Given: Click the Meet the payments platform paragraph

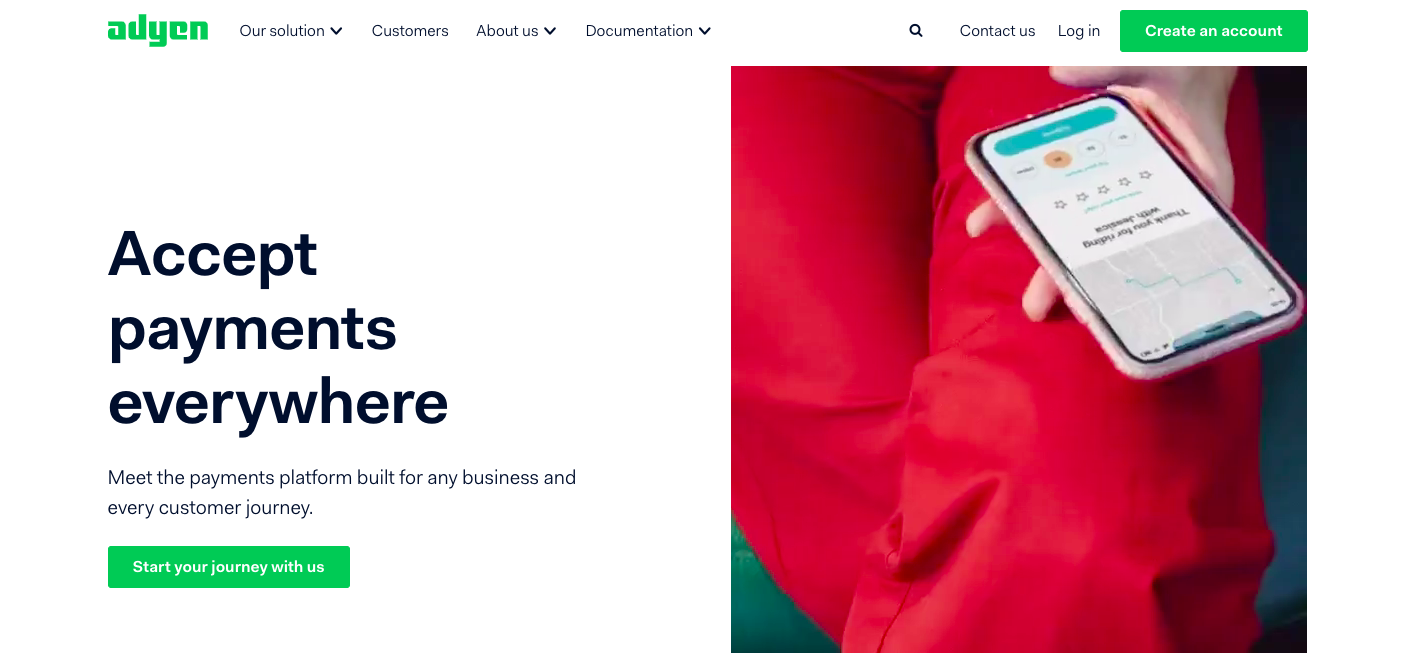Looking at the screenshot, I should pos(342,492).
